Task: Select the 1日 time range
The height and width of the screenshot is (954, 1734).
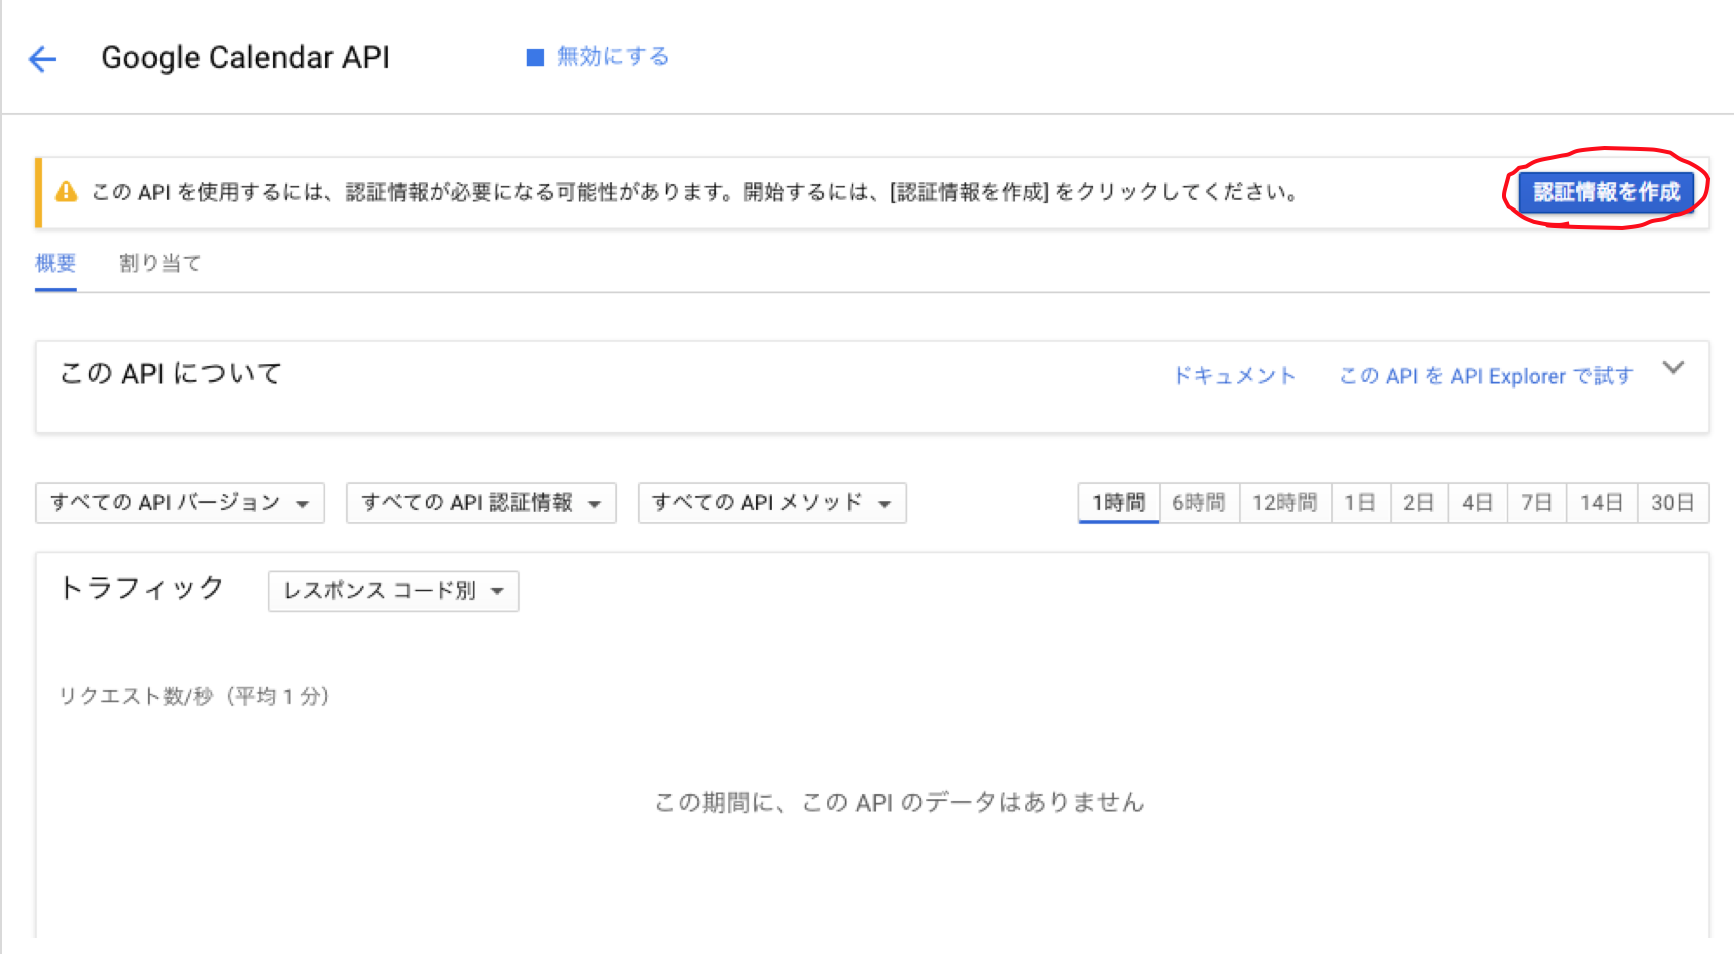Action: coord(1360,503)
